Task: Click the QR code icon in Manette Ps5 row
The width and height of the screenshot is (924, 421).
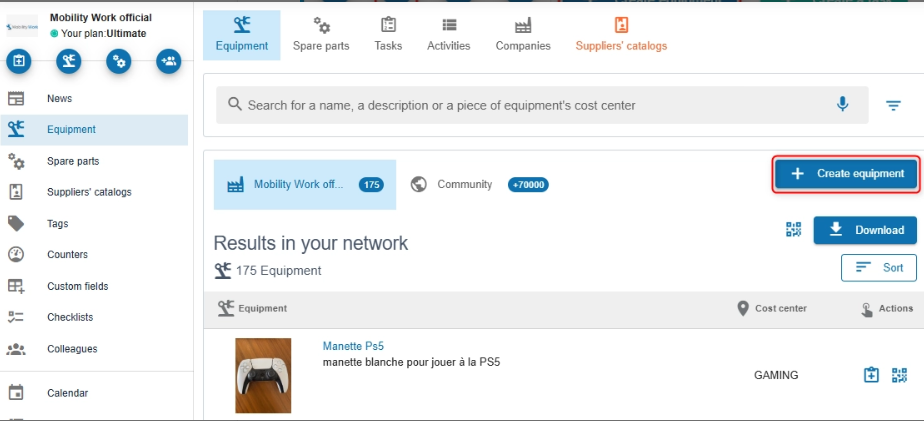Action: click(x=899, y=375)
